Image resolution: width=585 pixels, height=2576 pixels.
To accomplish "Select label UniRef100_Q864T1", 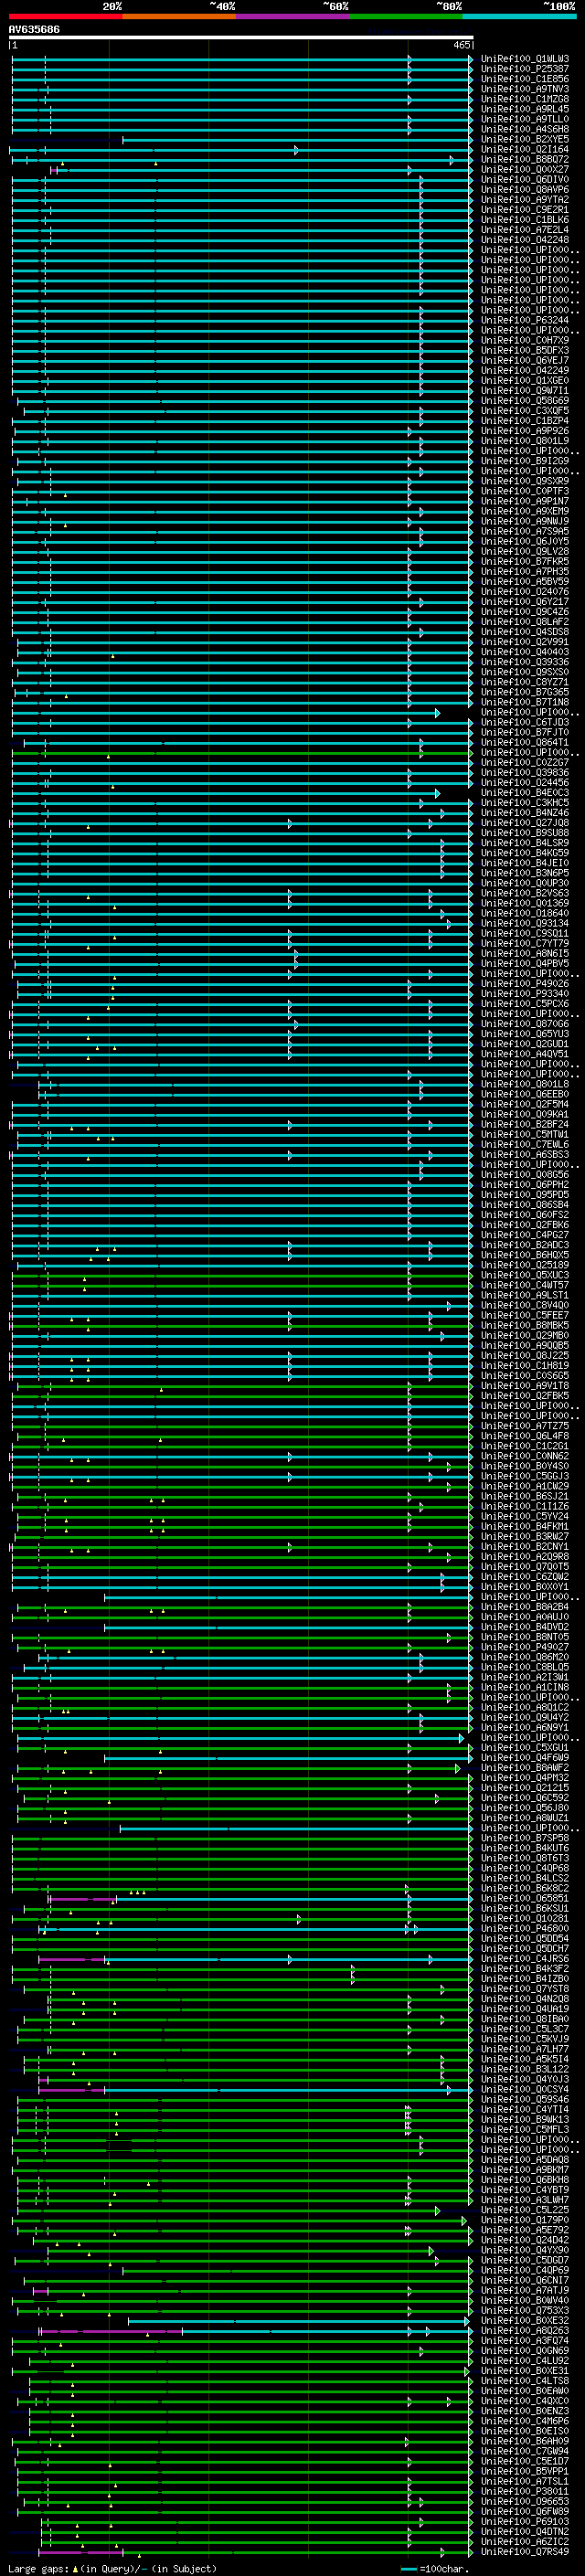I will click(x=525, y=742).
